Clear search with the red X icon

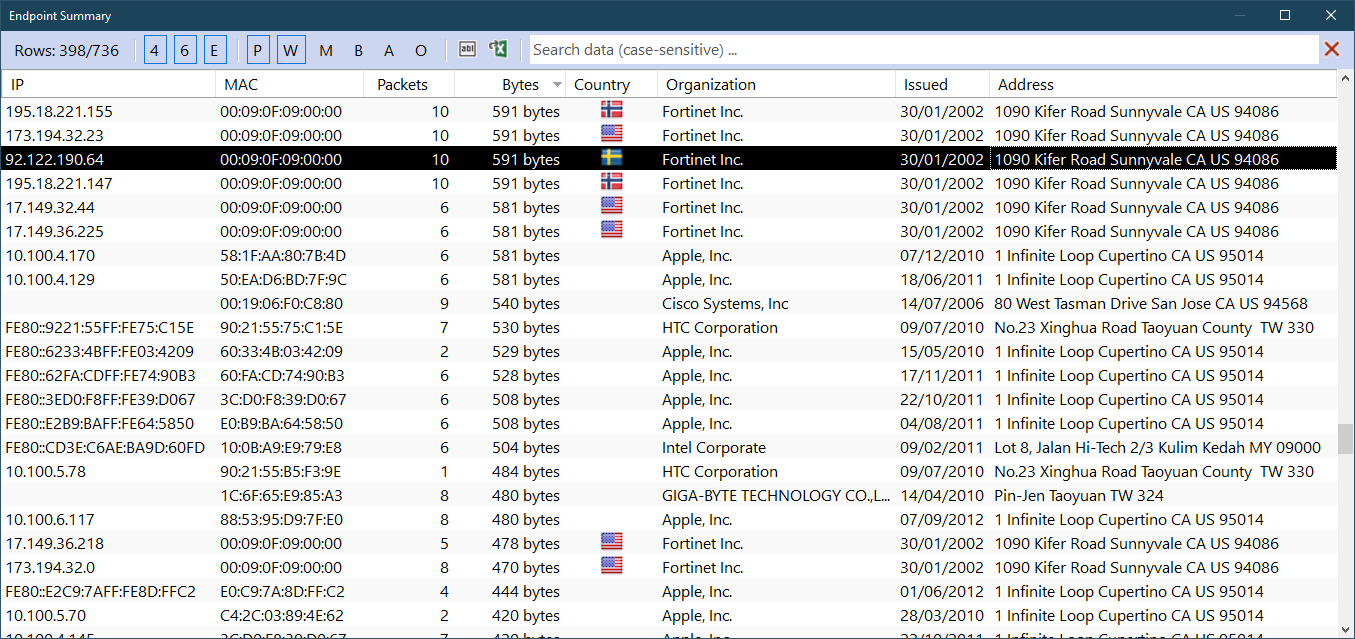(1332, 49)
